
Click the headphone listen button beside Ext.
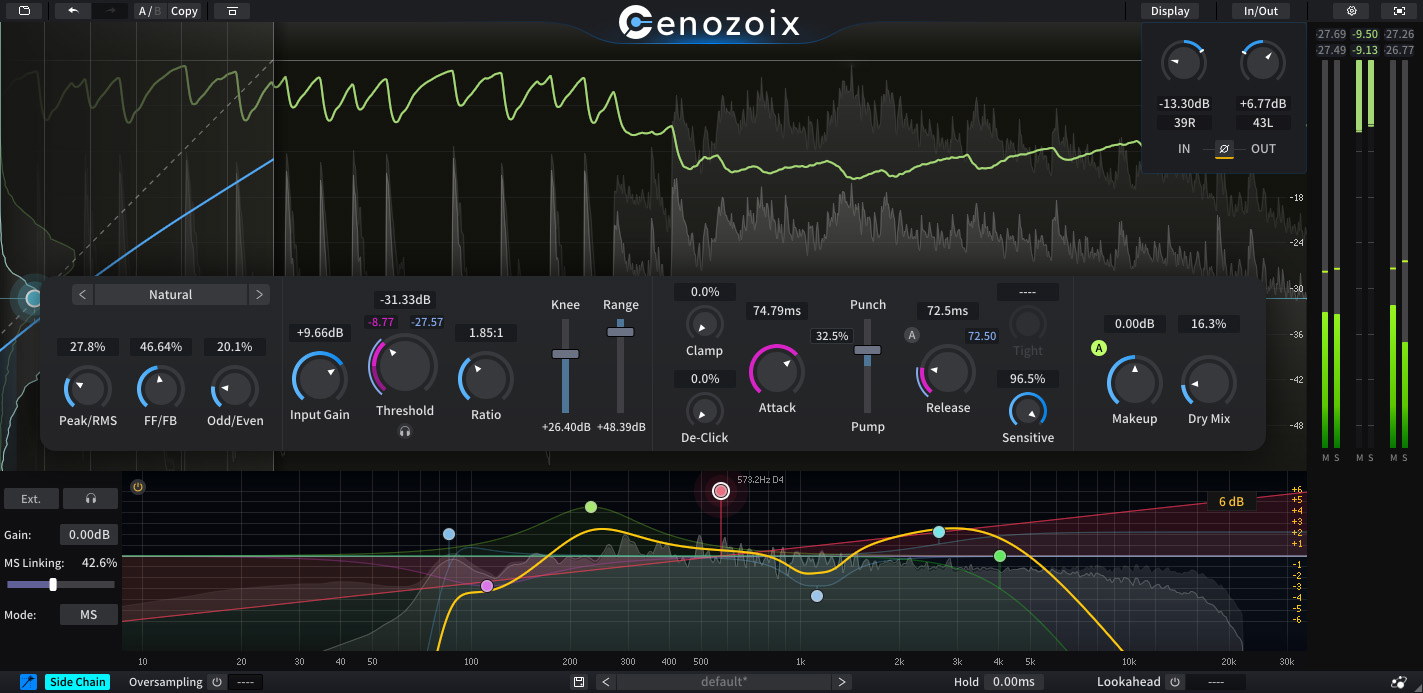point(91,498)
